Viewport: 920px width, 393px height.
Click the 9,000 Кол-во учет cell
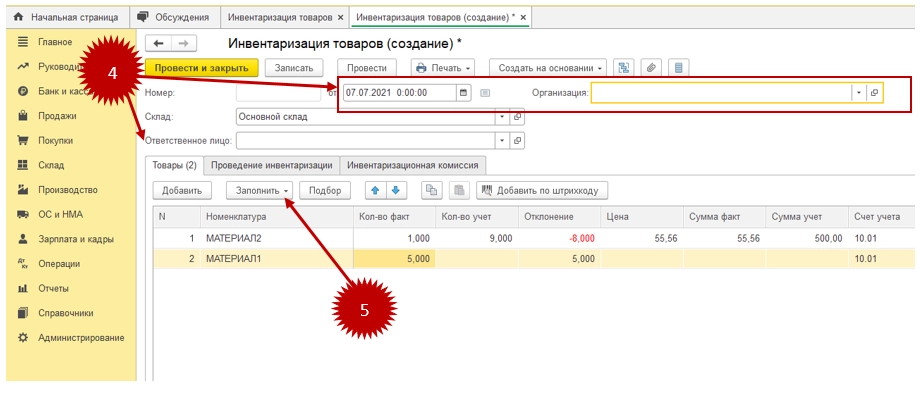476,238
